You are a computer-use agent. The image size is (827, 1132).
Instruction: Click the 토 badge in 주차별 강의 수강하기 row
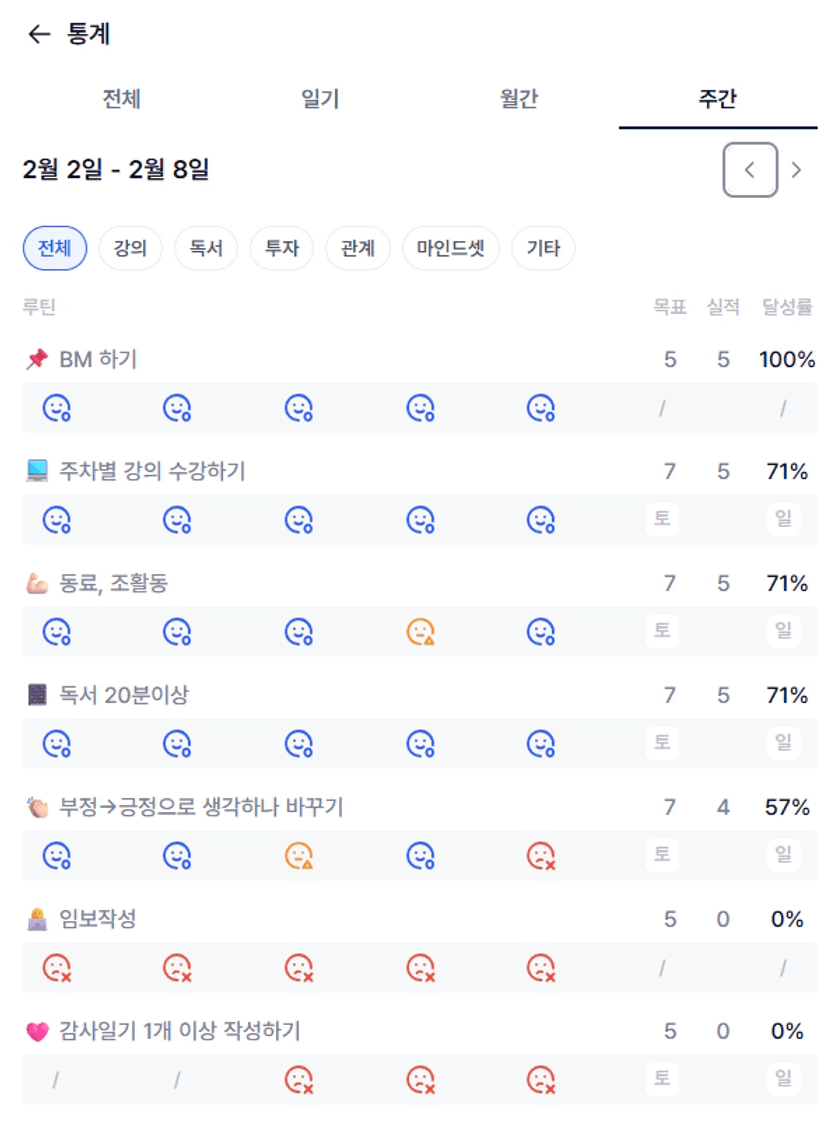(661, 520)
